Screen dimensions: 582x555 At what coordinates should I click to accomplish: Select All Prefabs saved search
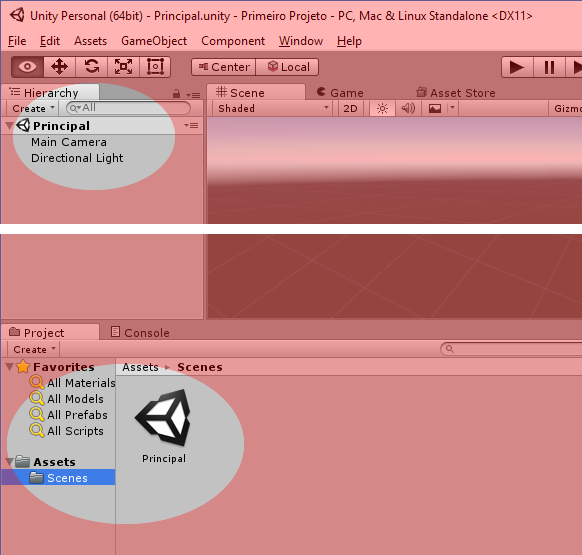click(69, 415)
